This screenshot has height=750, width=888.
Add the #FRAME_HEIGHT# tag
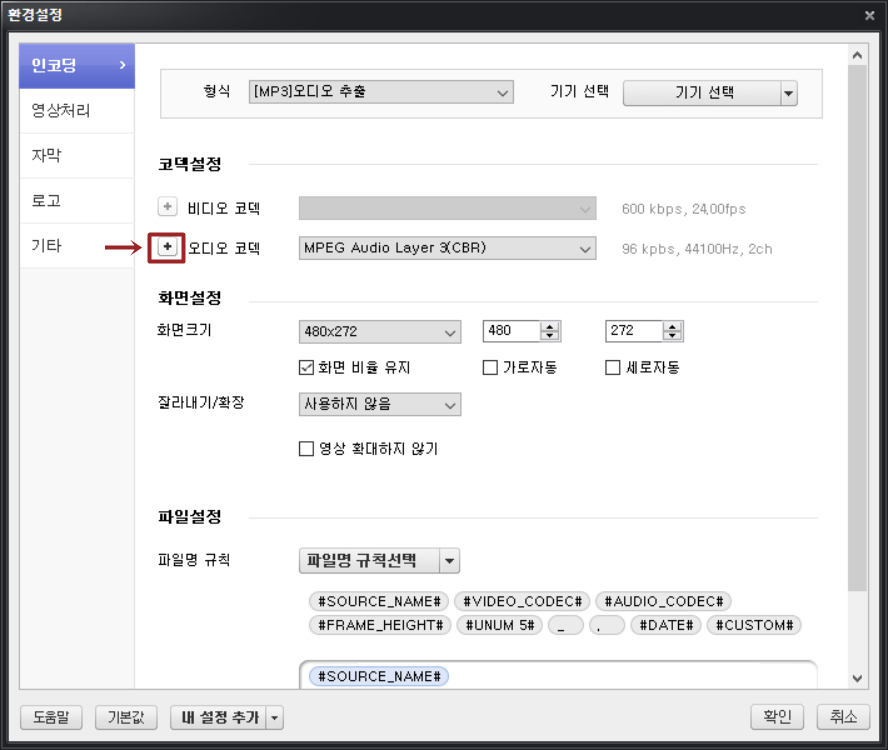[x=380, y=625]
